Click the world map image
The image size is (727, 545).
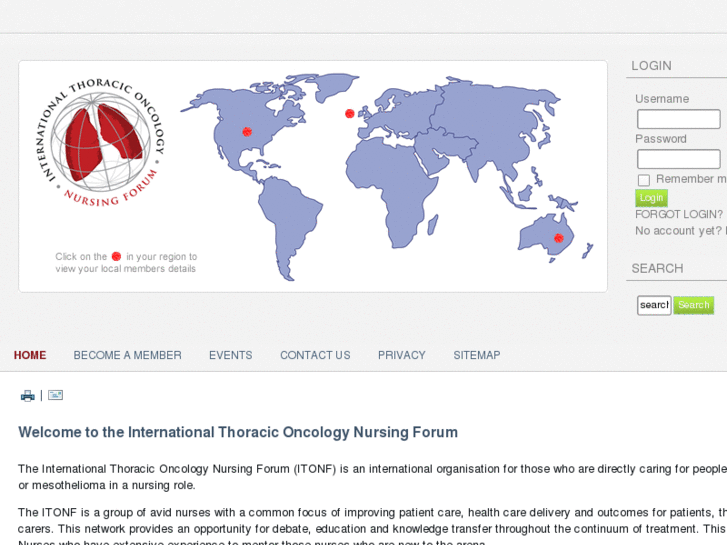click(x=387, y=176)
